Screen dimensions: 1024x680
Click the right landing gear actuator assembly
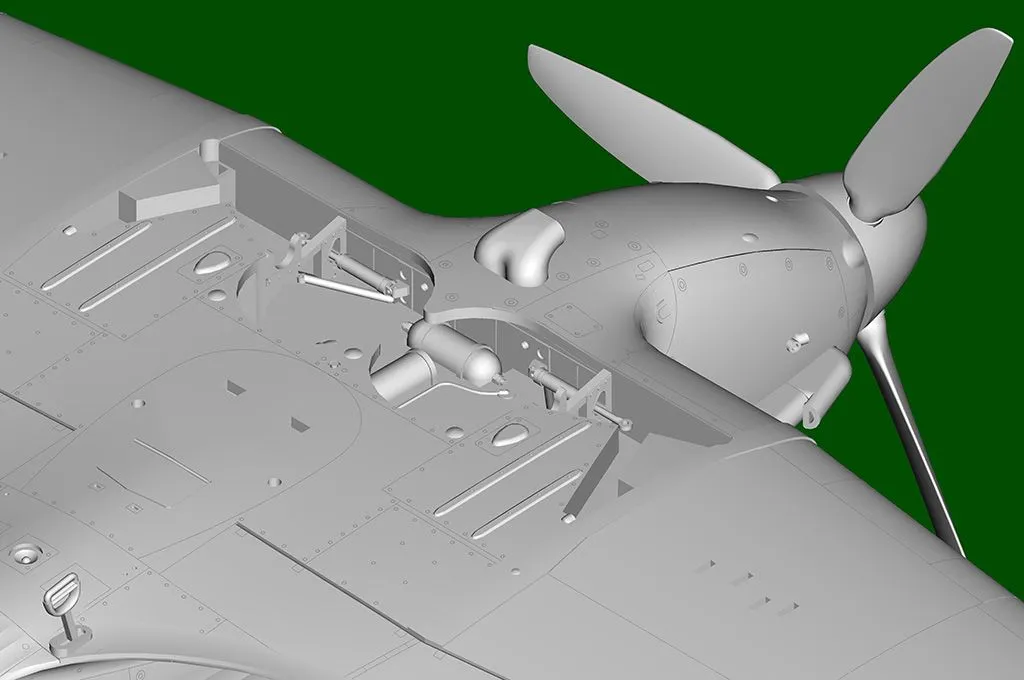[578, 392]
